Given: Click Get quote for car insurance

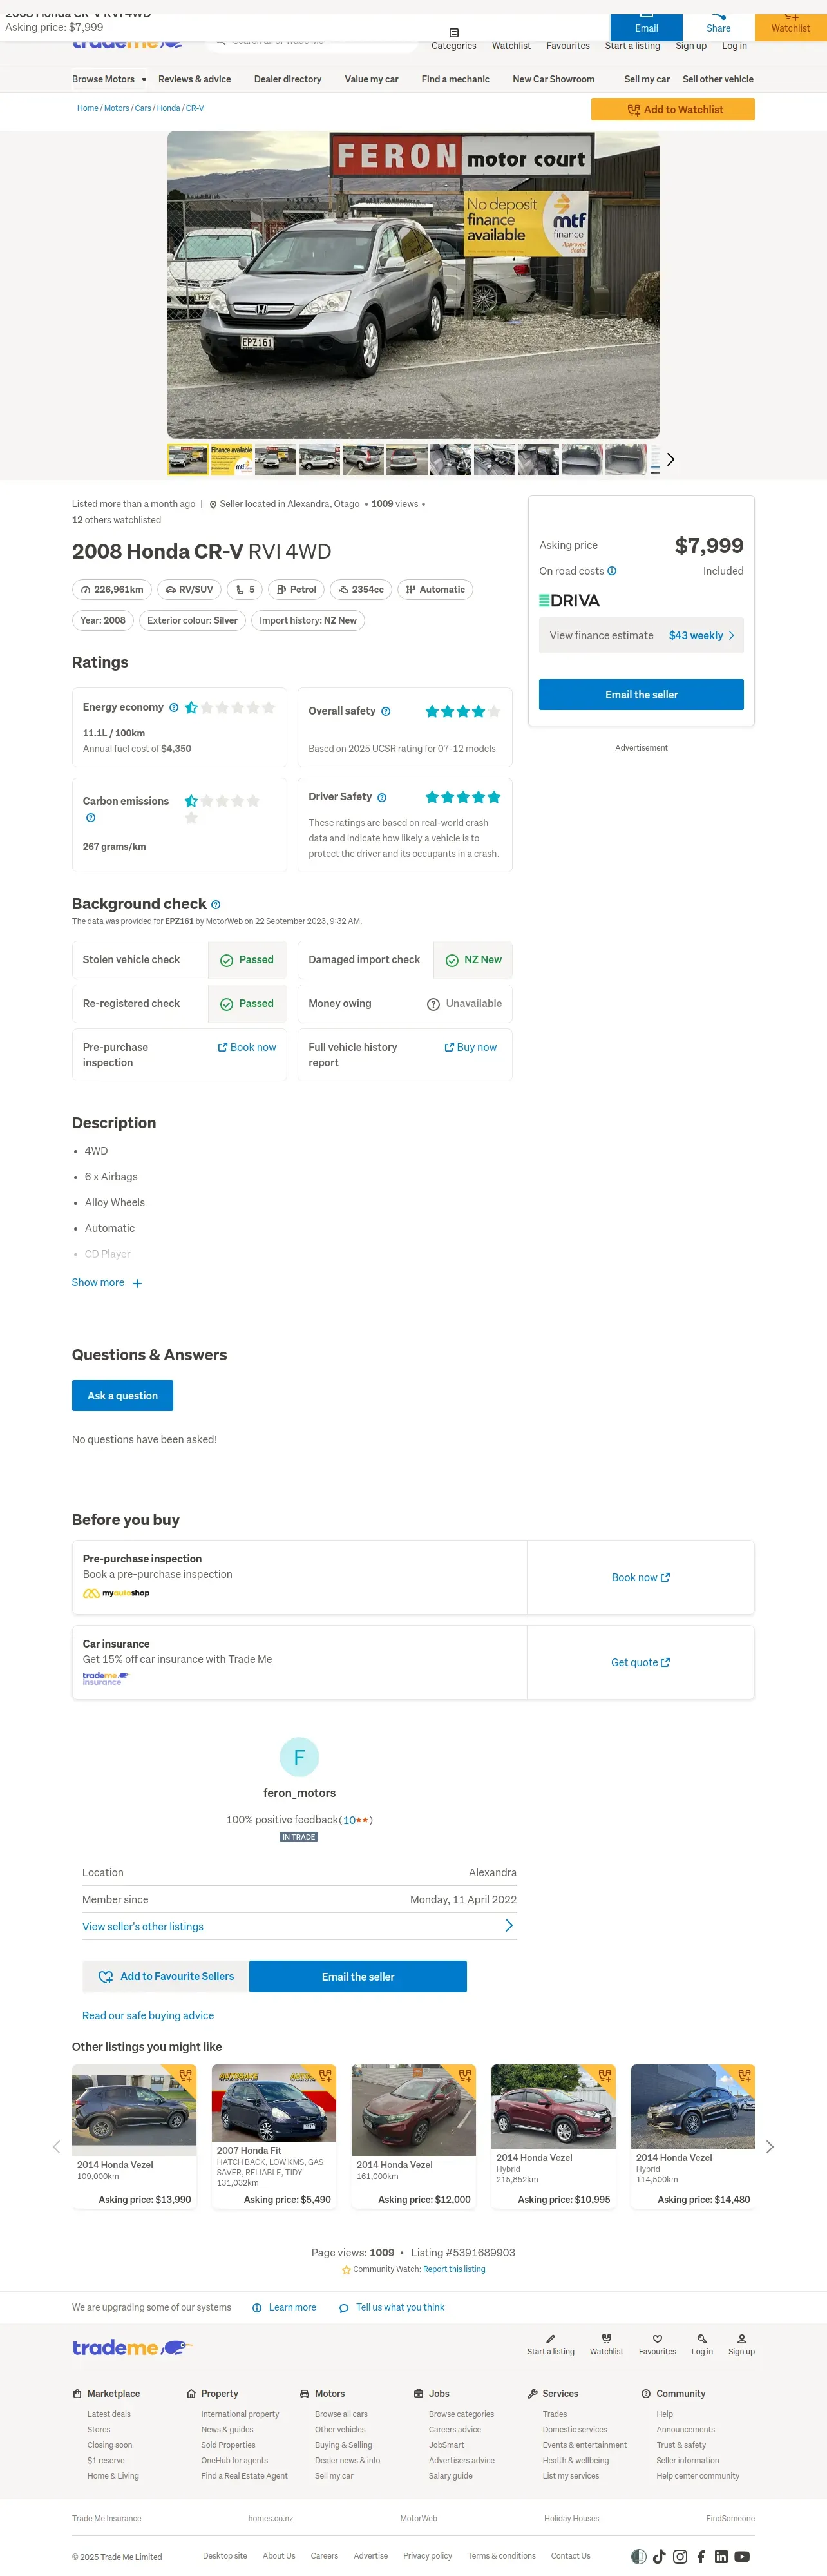Looking at the screenshot, I should pos(641,1662).
